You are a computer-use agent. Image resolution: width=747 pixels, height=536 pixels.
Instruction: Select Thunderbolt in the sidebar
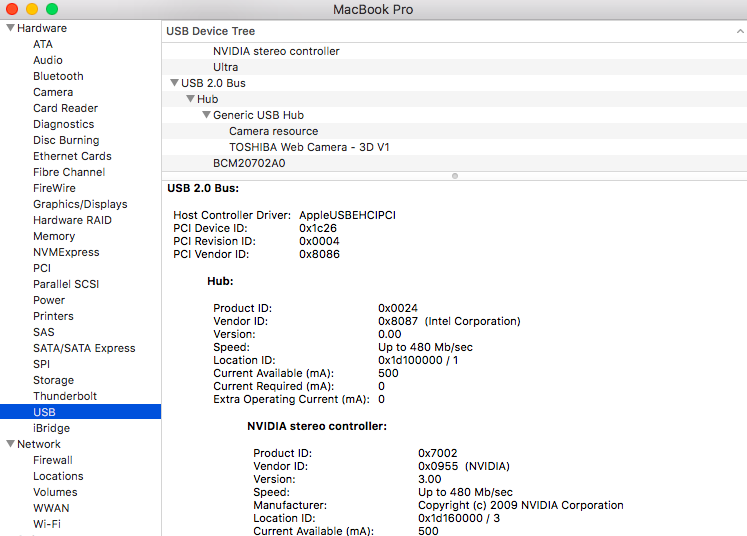pos(65,396)
